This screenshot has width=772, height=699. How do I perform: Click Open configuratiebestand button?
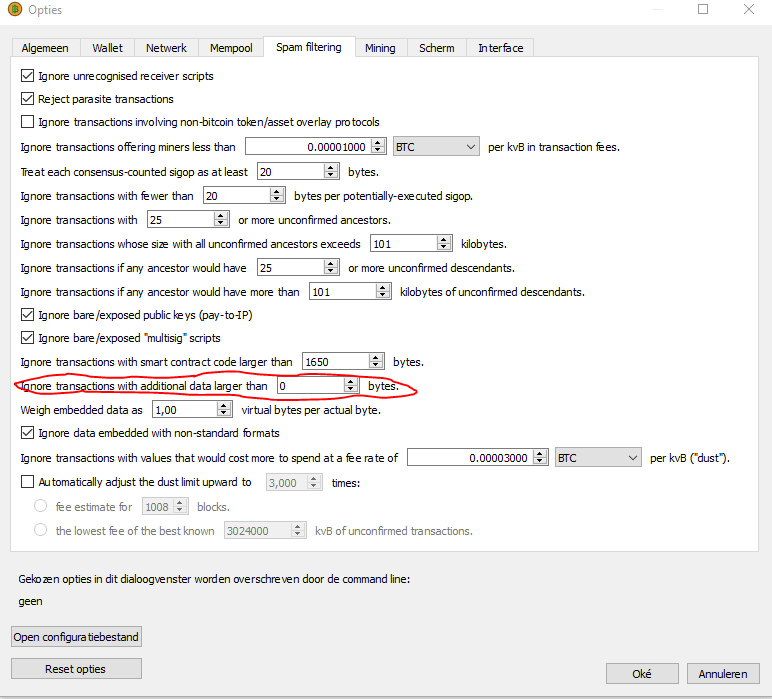76,637
